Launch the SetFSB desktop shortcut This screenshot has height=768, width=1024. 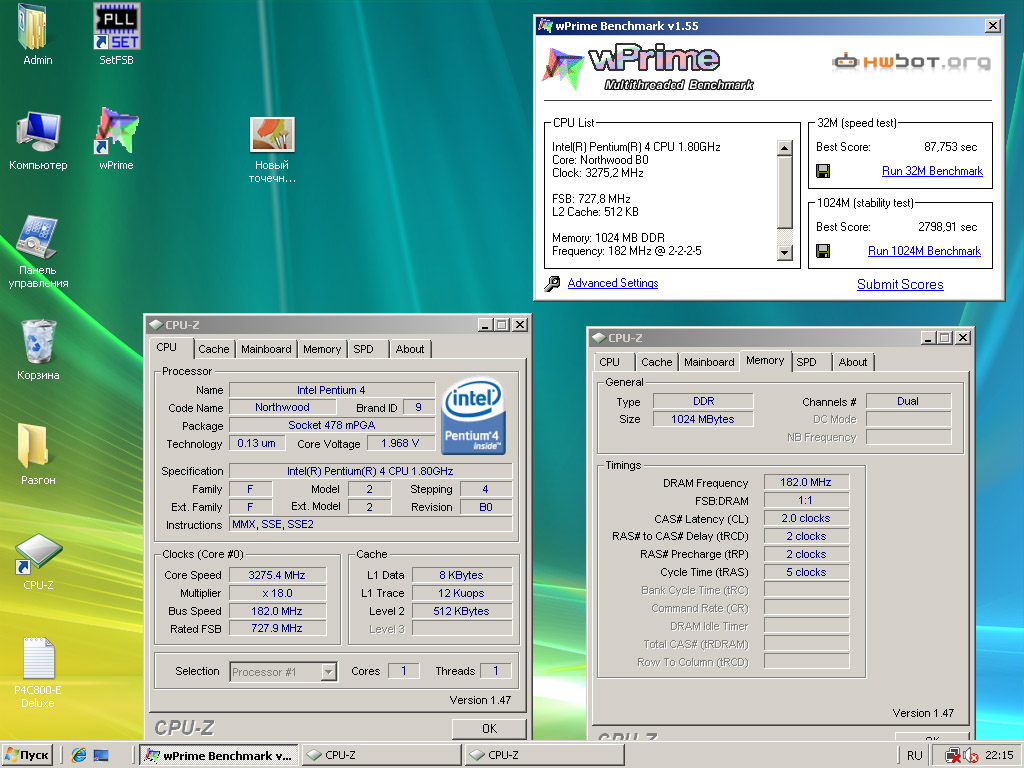click(116, 35)
